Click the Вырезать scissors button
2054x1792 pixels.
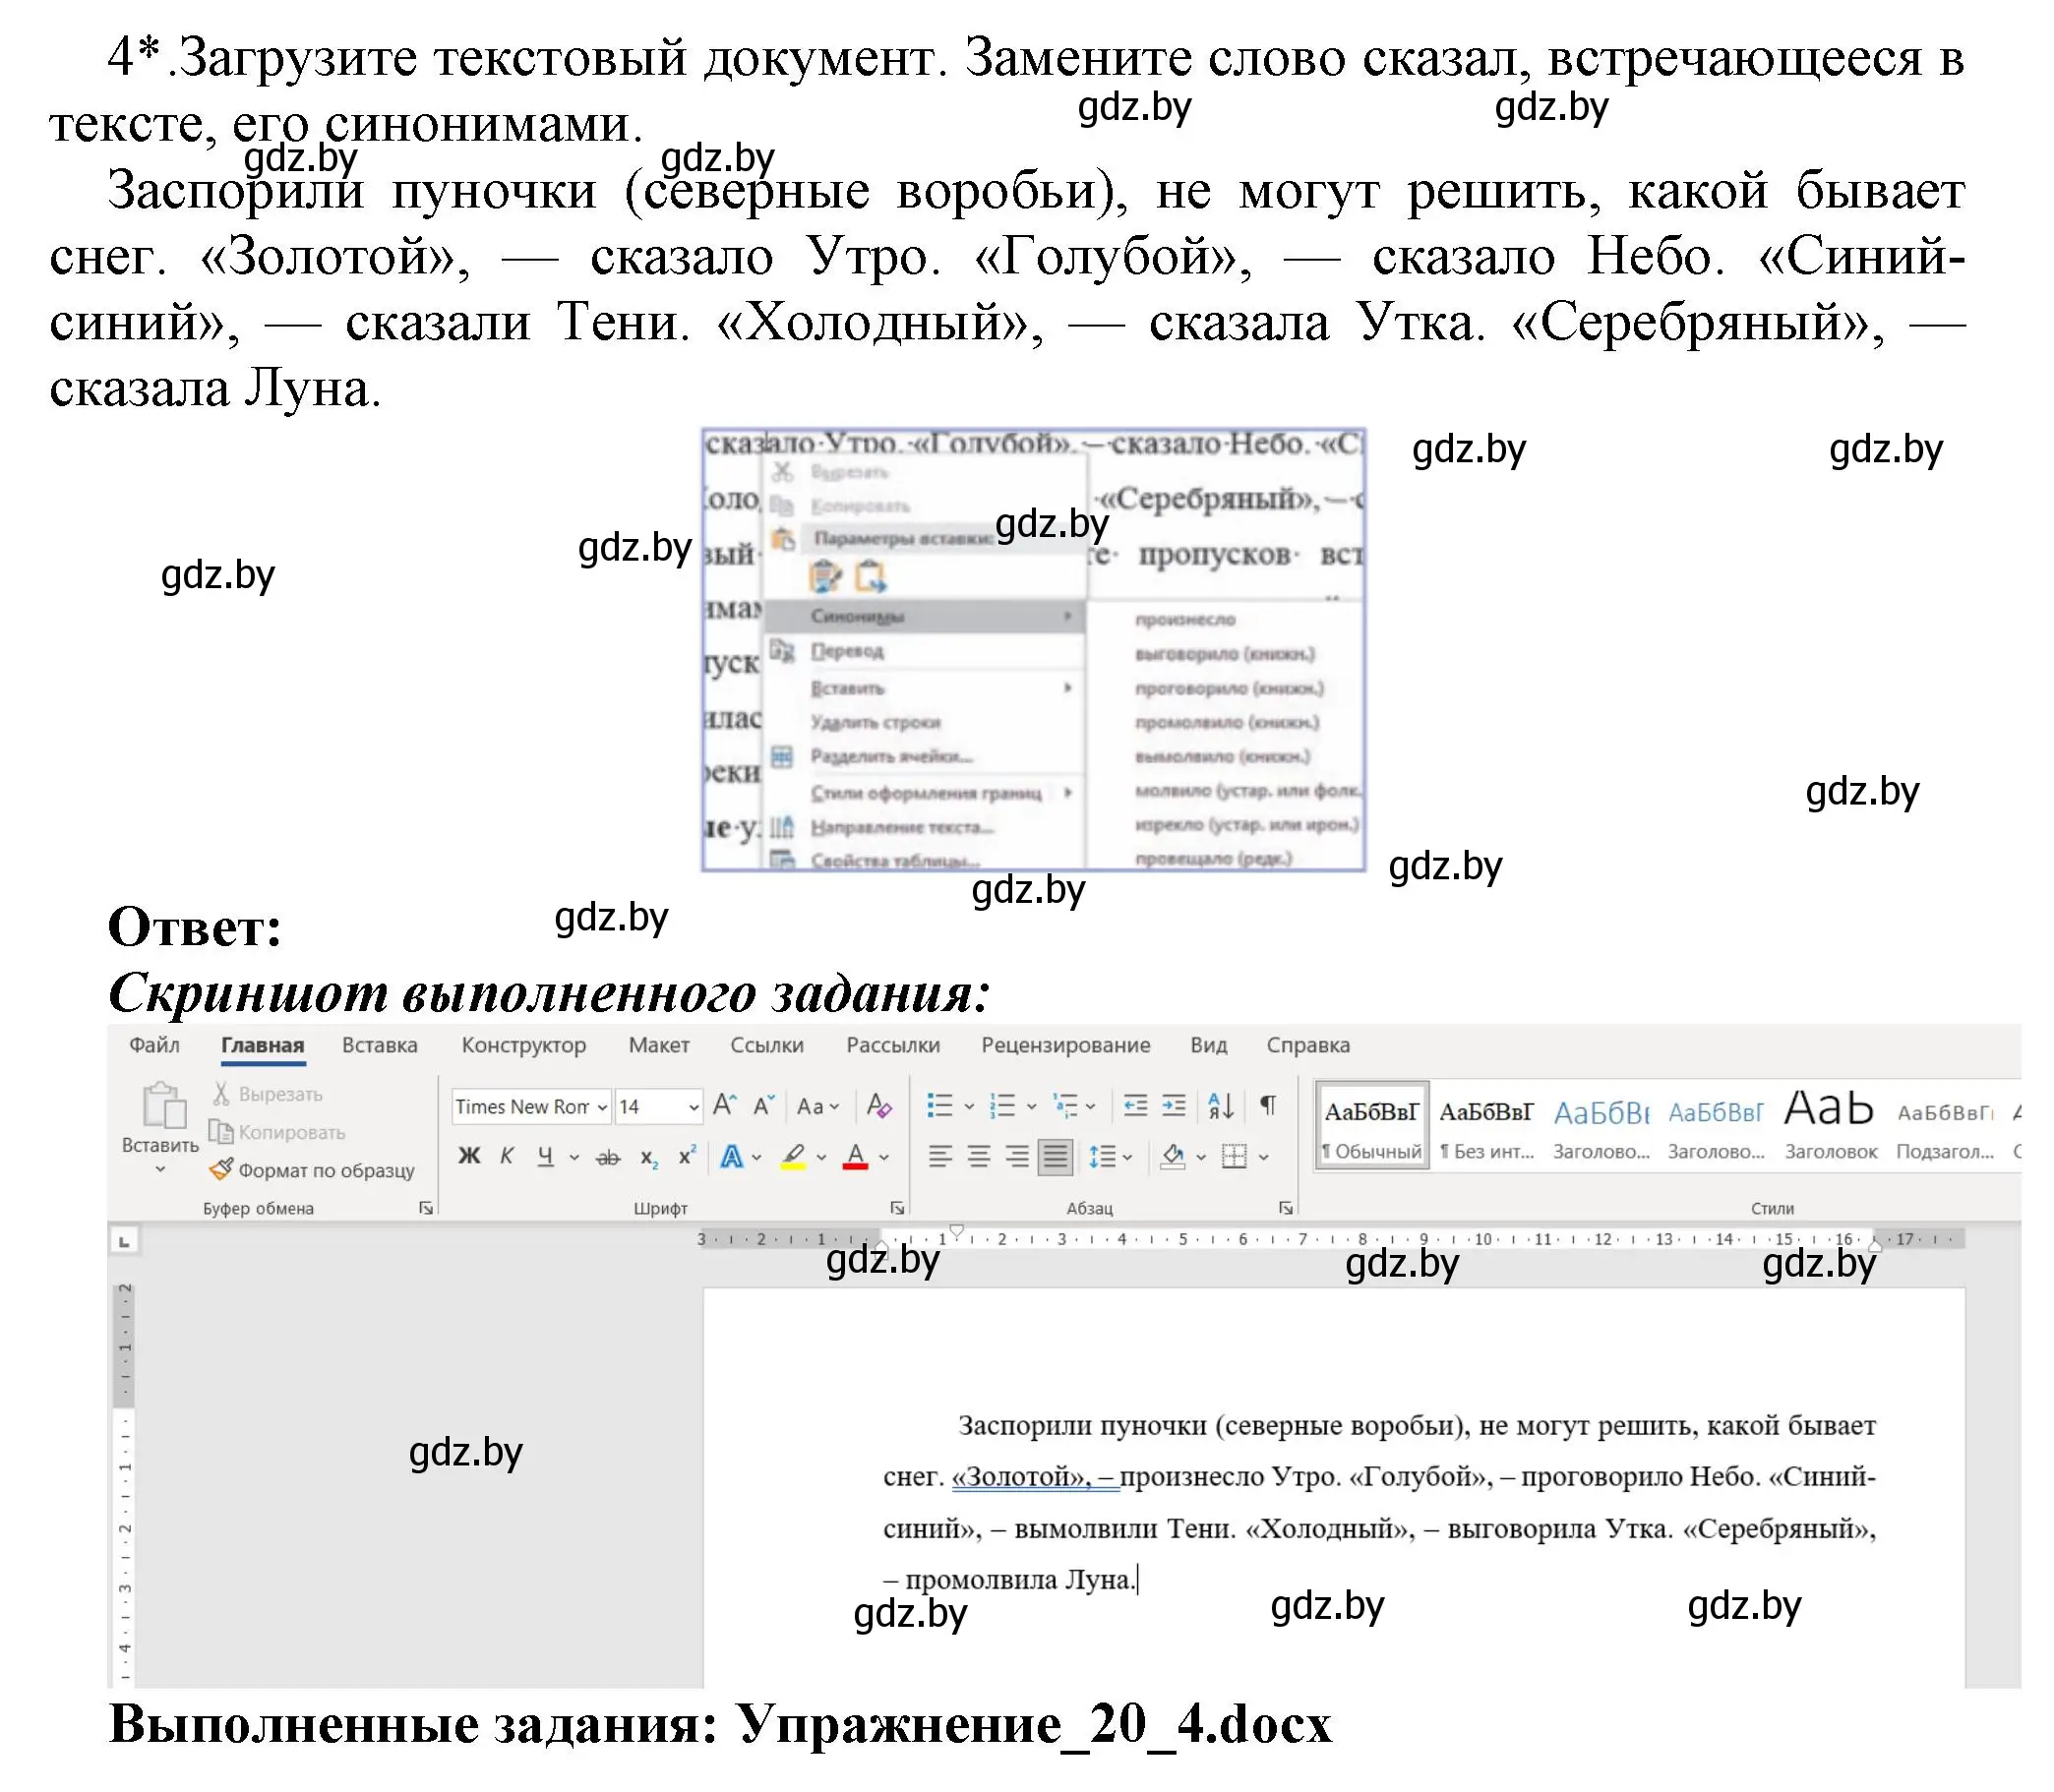tap(266, 1094)
